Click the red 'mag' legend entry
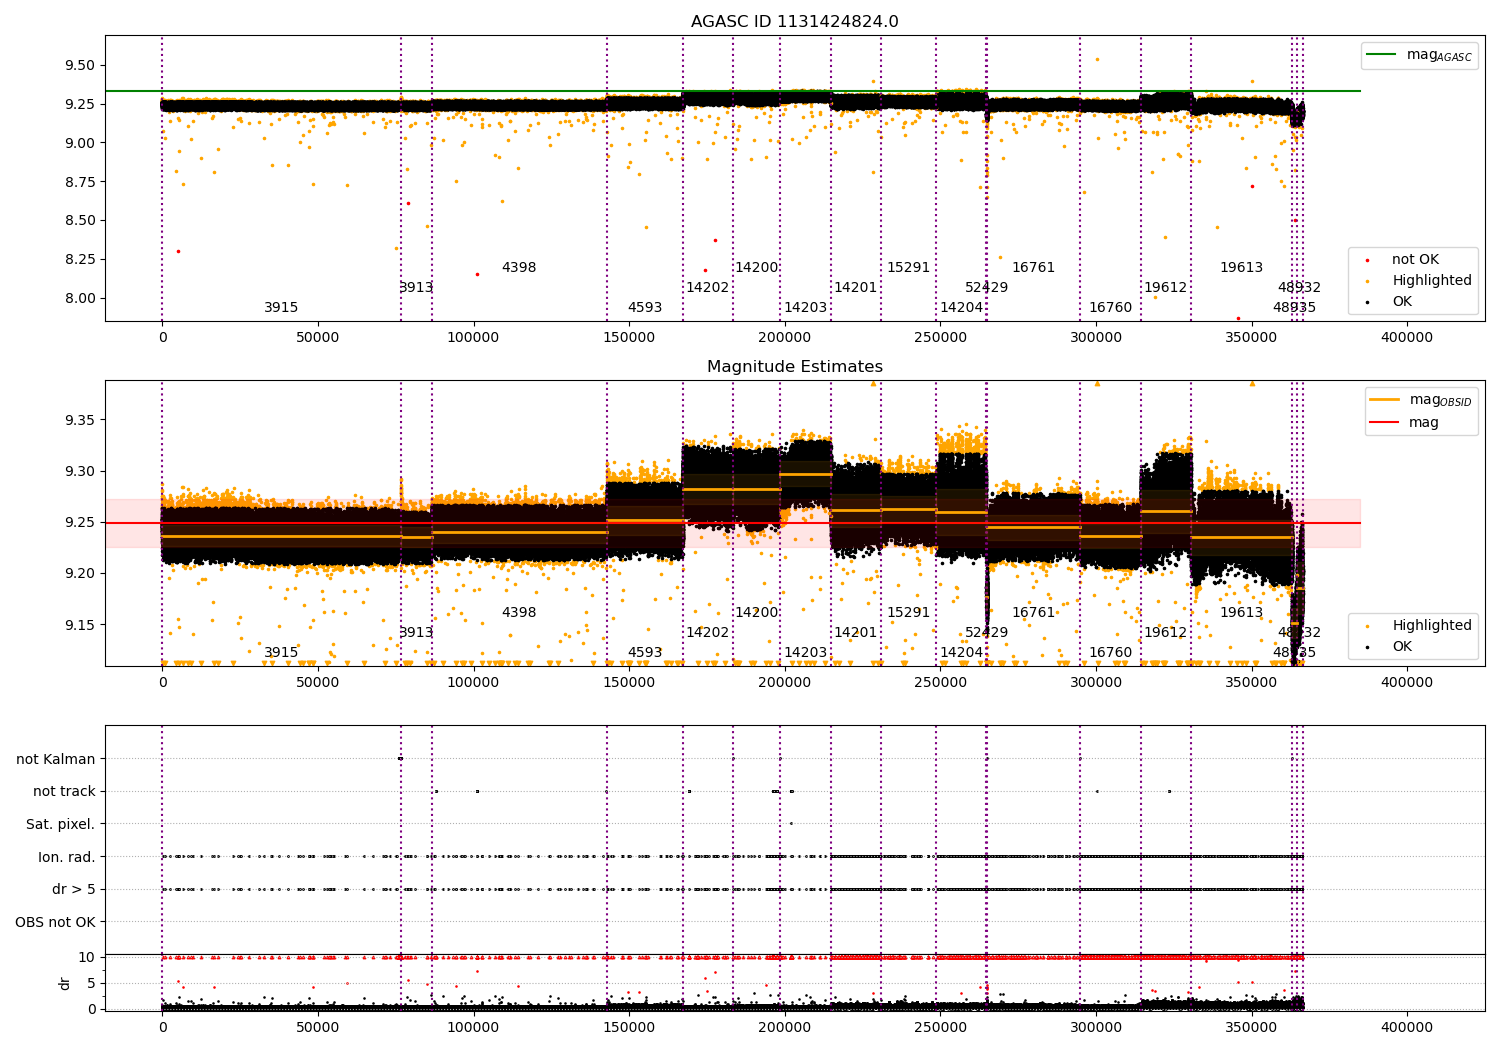This screenshot has height=1050, width=1500. [x=1405, y=422]
